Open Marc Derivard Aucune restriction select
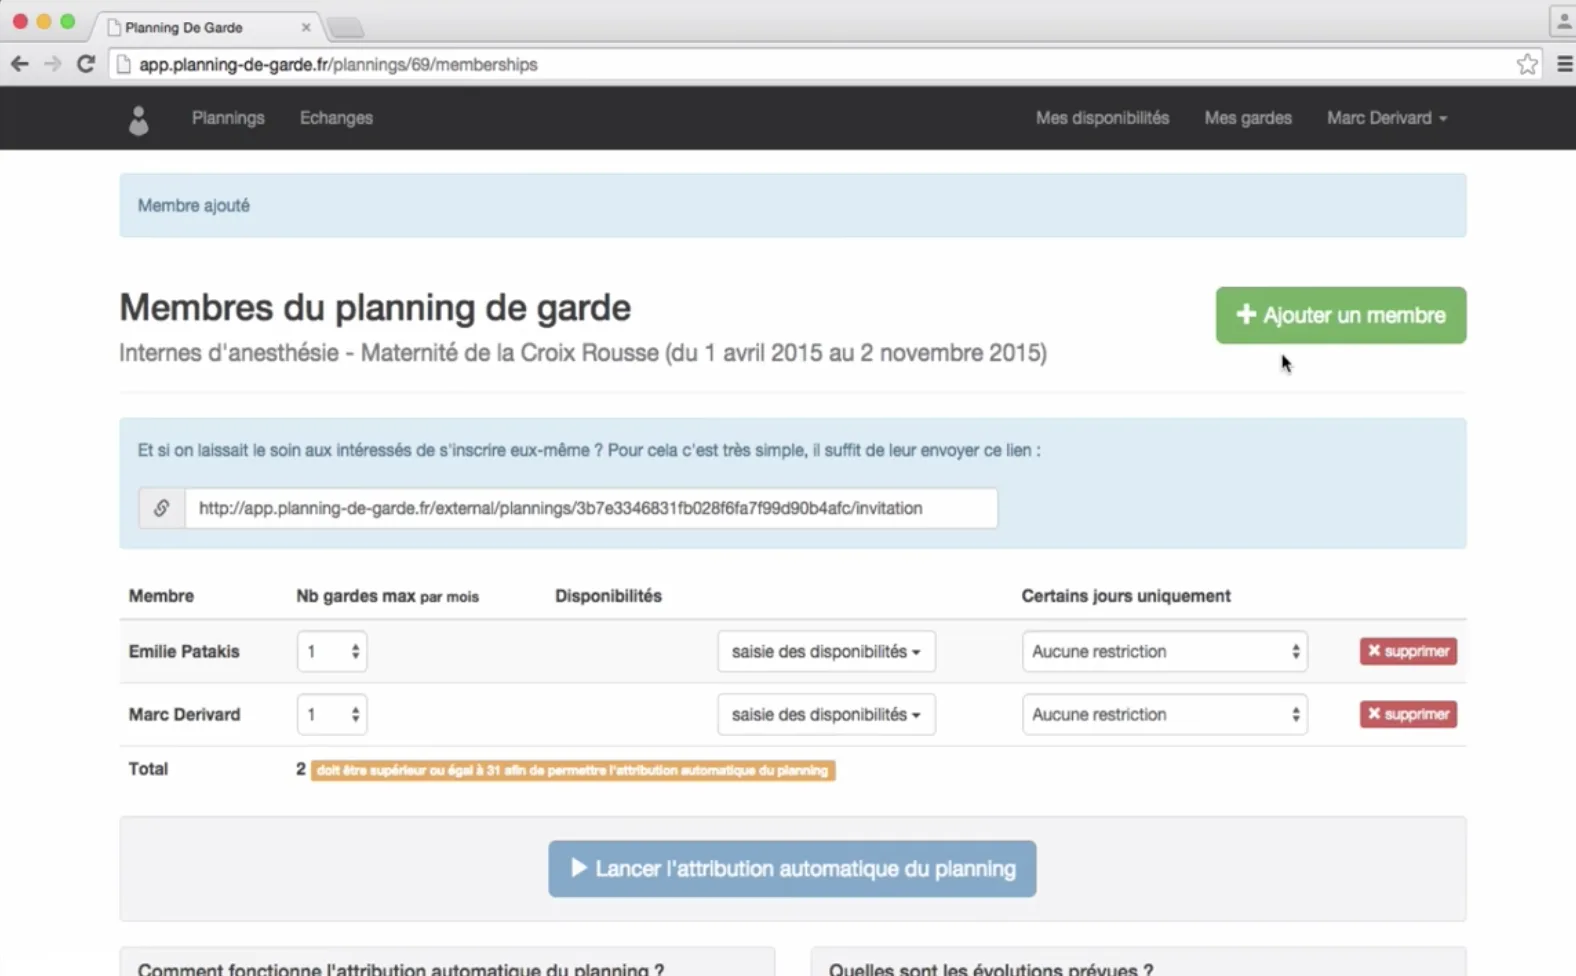 click(1165, 714)
